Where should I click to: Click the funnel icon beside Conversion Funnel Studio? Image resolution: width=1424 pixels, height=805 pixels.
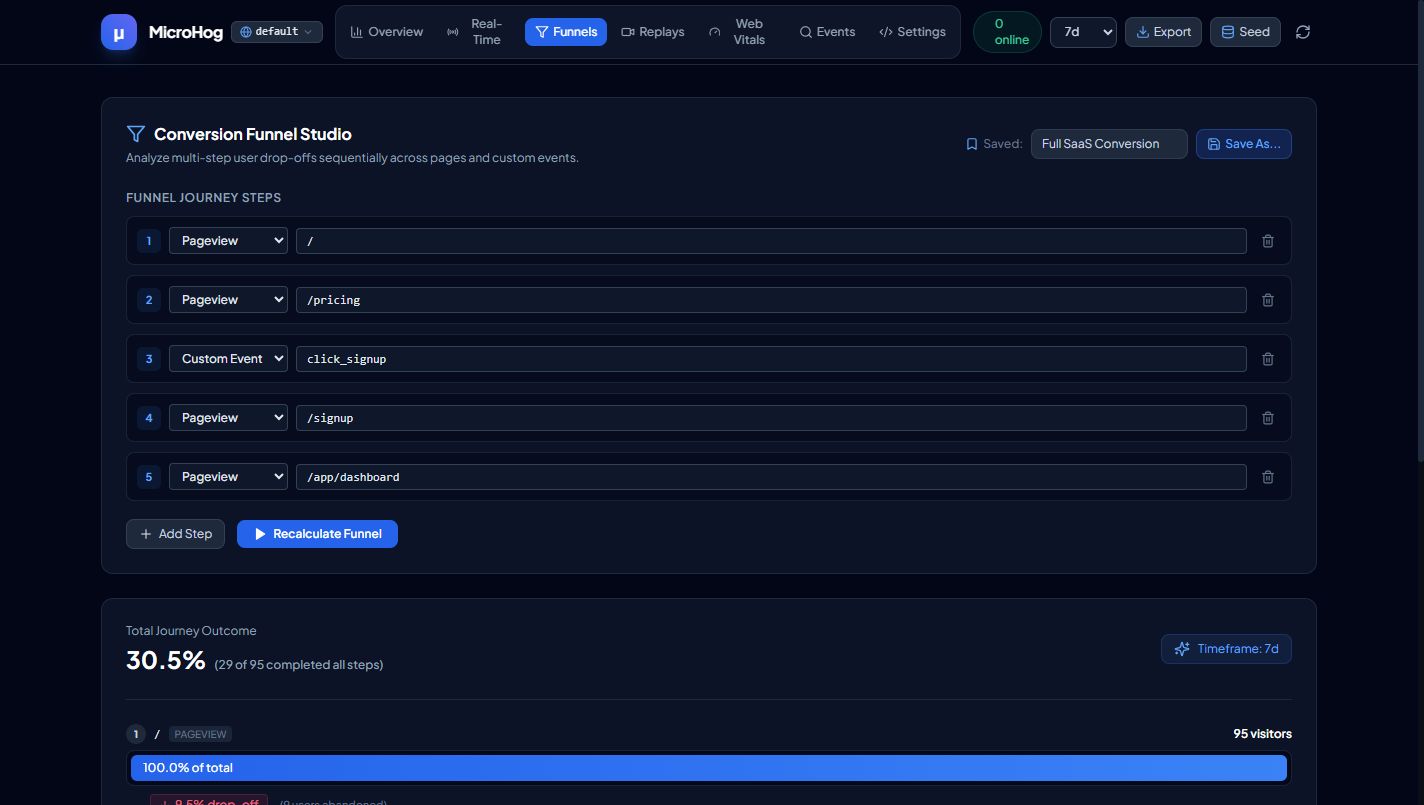[x=136, y=134]
